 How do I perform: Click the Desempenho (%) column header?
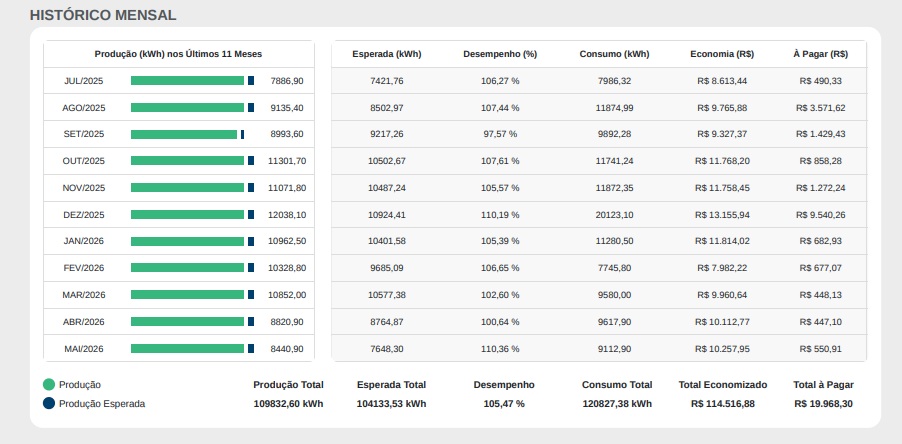500,54
